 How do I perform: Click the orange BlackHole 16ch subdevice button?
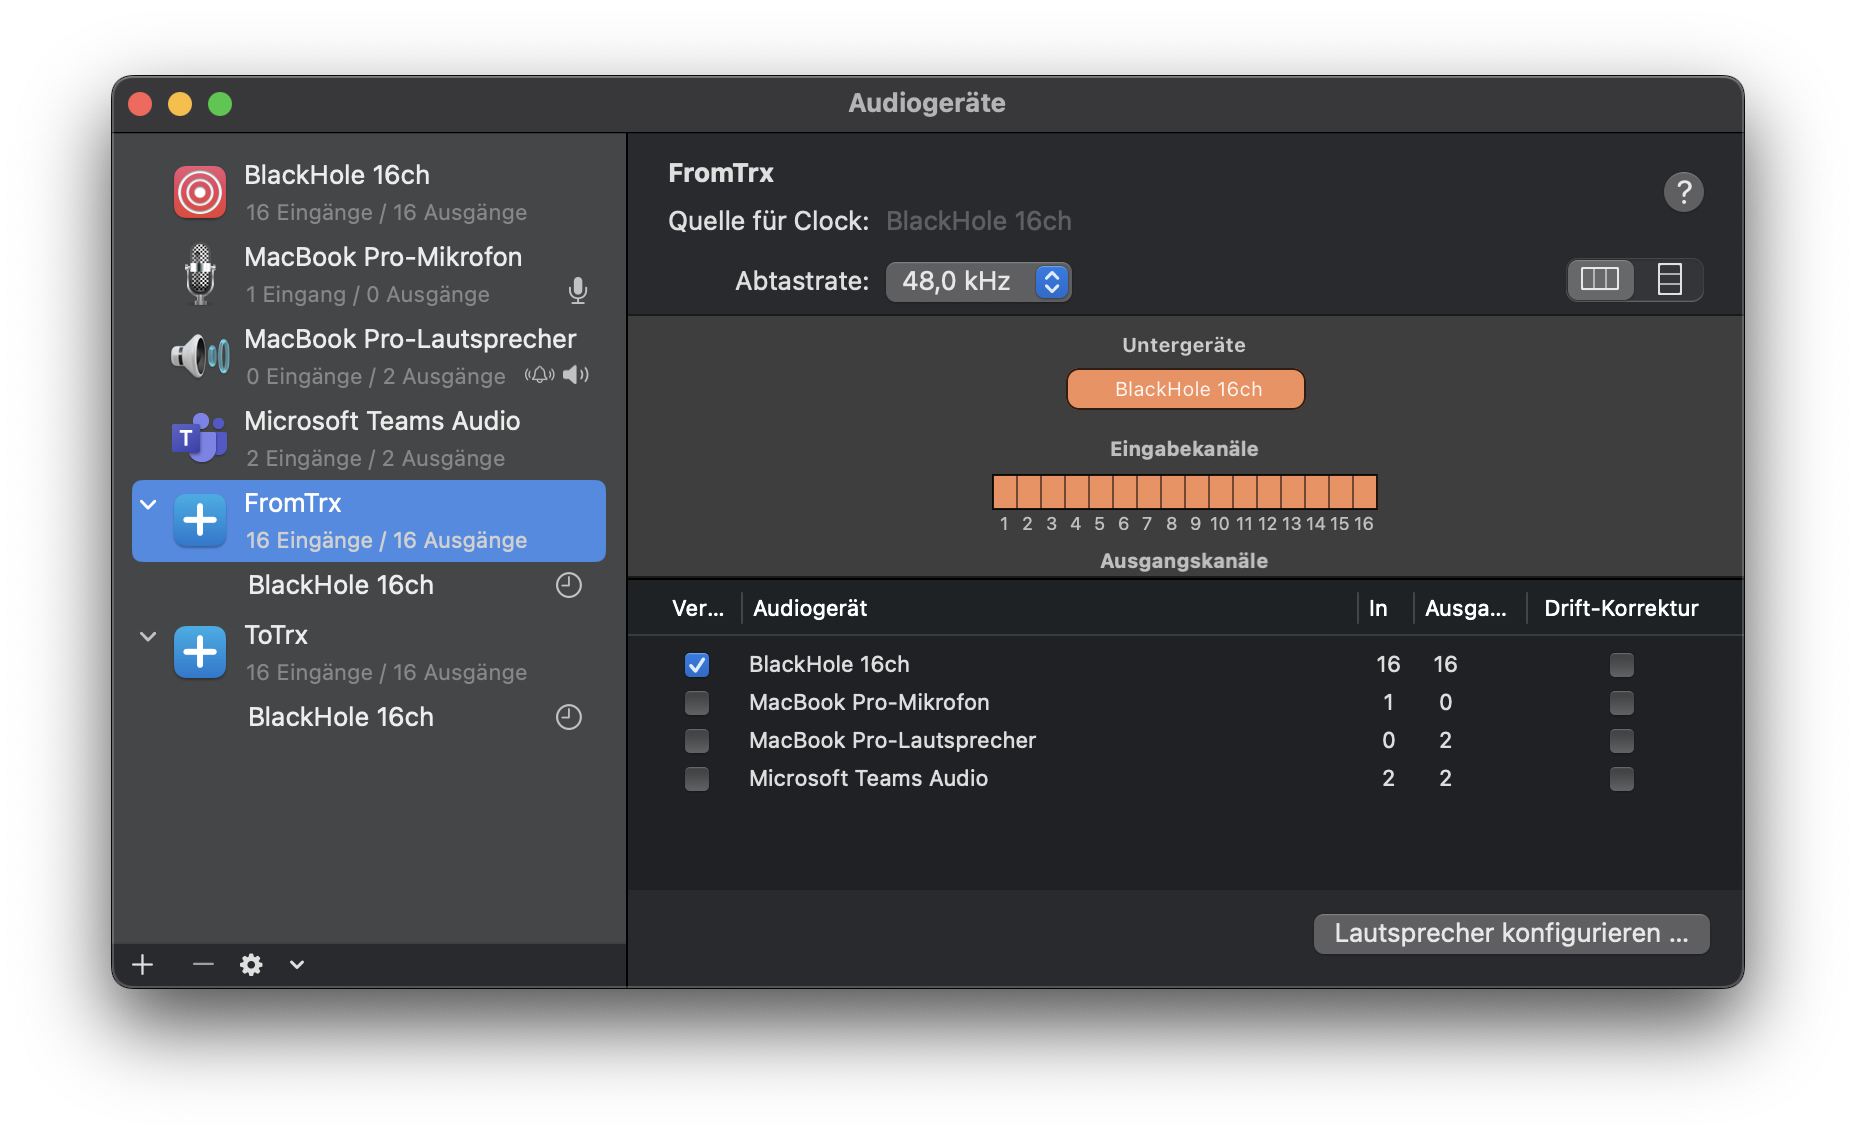(x=1185, y=389)
